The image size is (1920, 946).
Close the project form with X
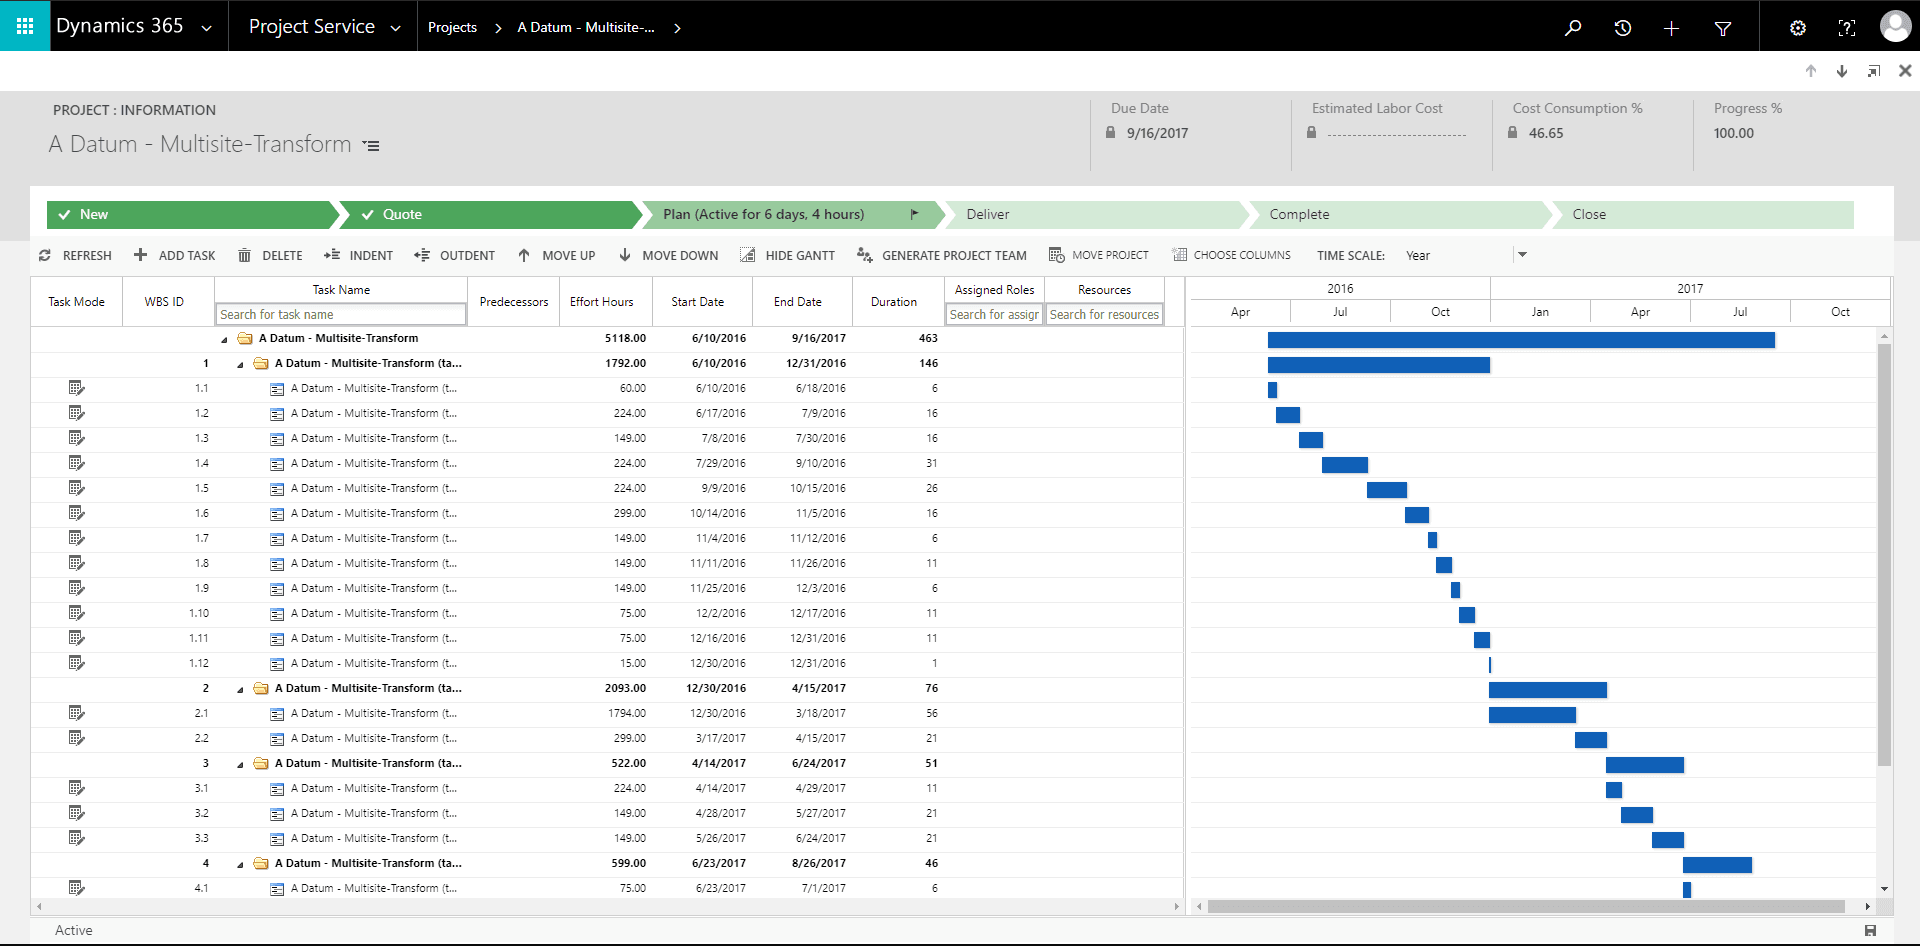pos(1904,71)
